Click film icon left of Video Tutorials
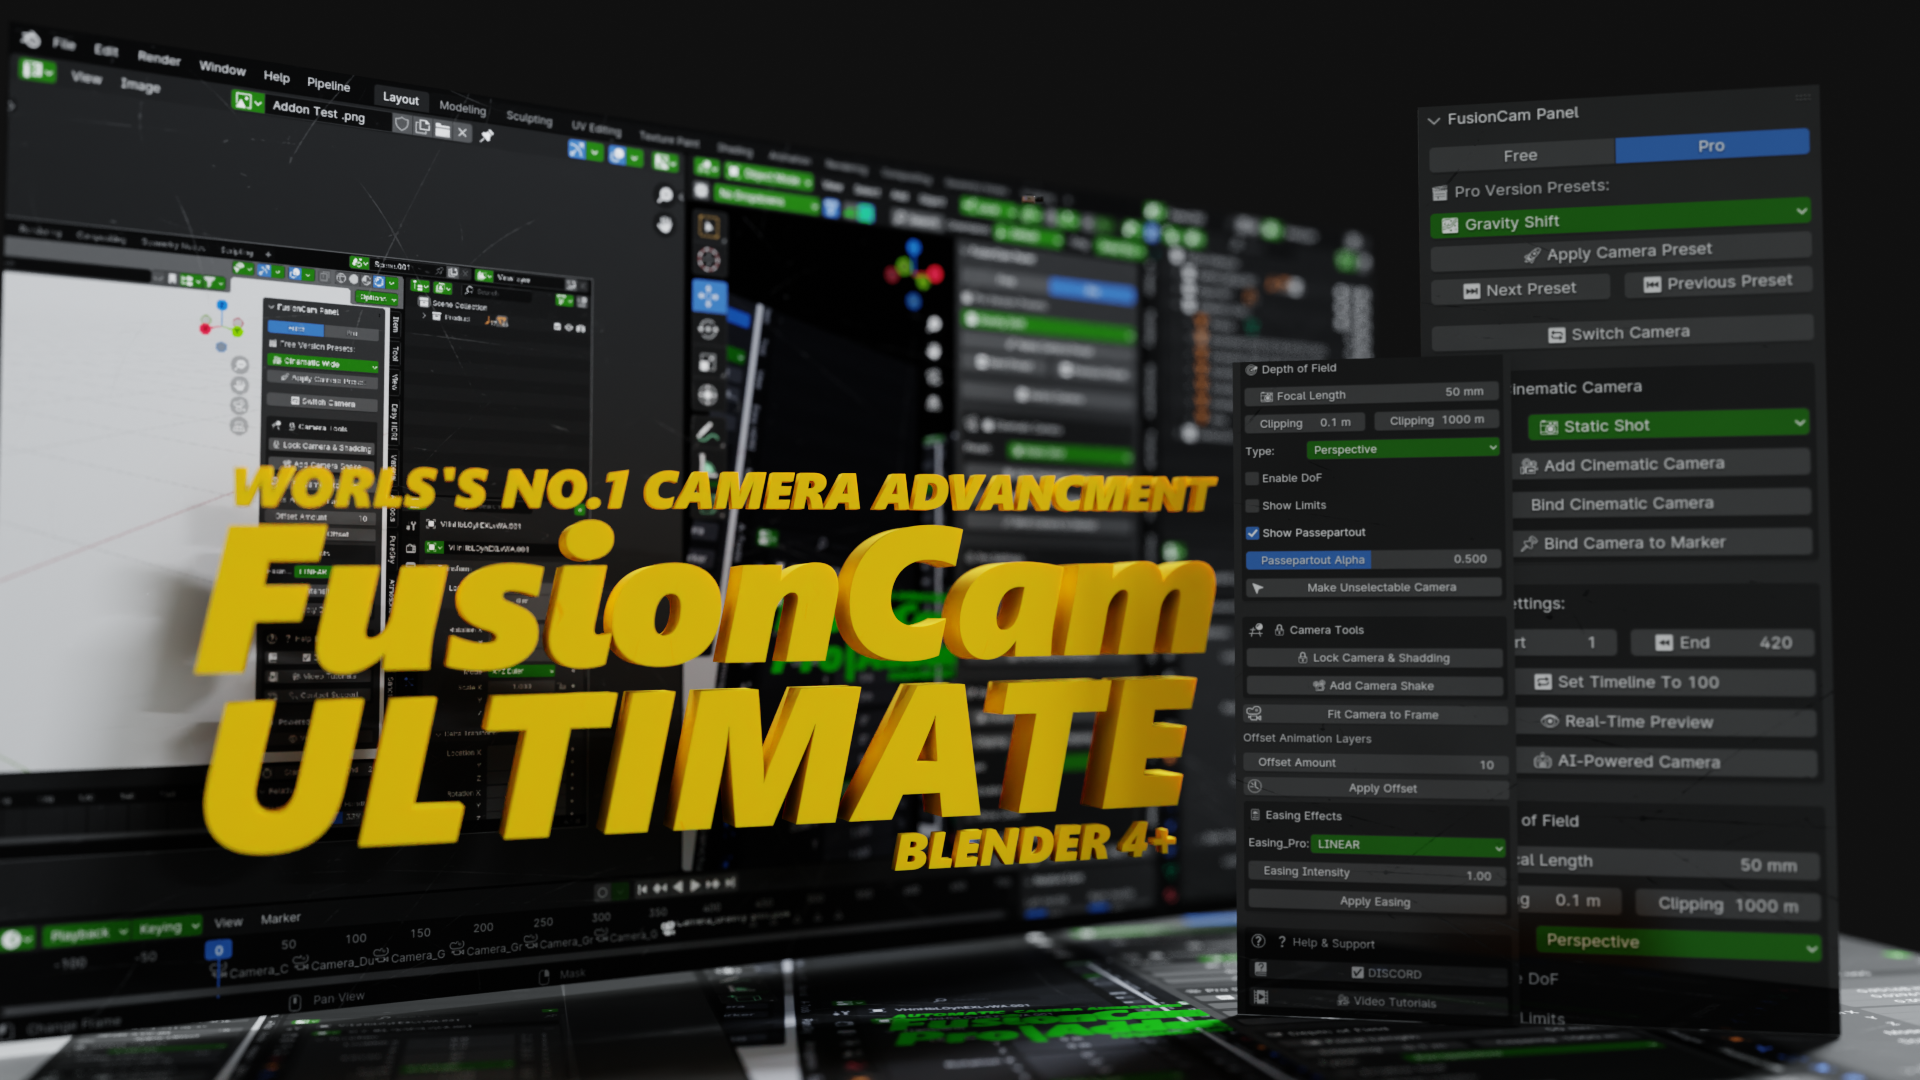This screenshot has height=1080, width=1920. pos(1261,997)
